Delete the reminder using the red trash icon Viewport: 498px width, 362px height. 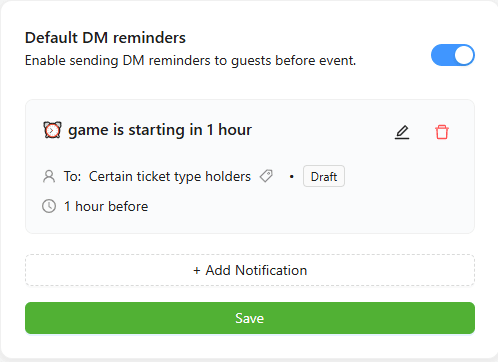click(x=442, y=132)
